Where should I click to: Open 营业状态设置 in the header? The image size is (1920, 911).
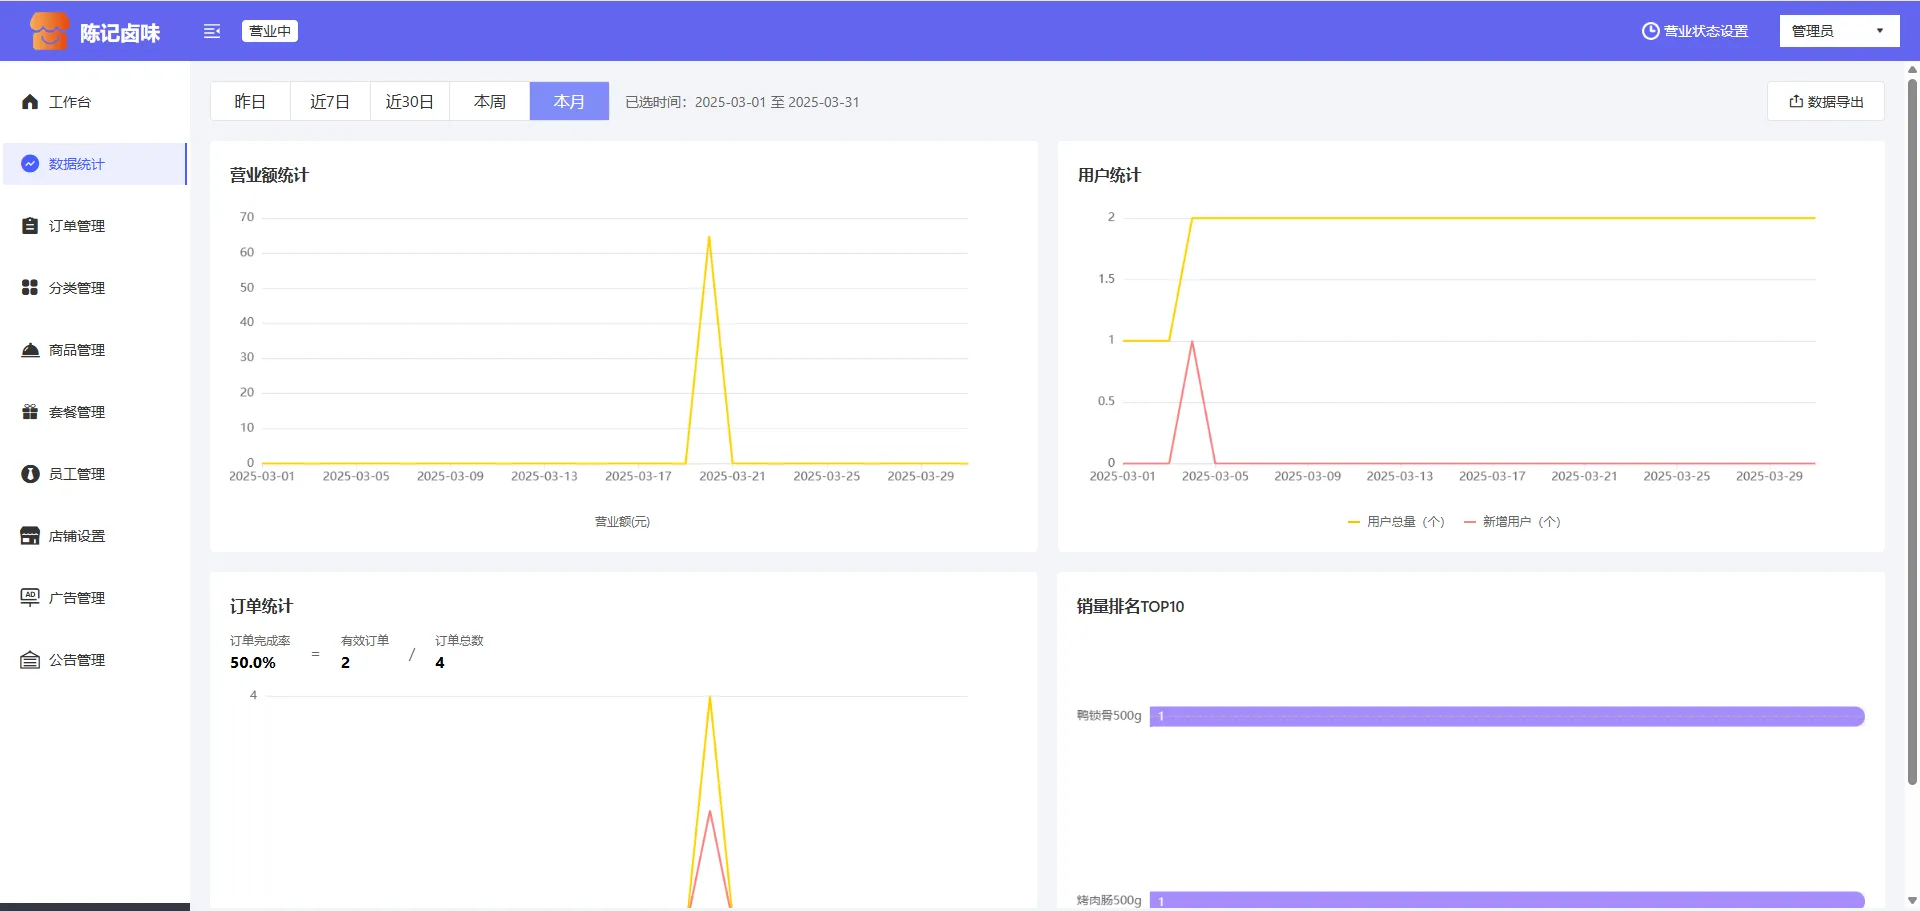[1695, 31]
